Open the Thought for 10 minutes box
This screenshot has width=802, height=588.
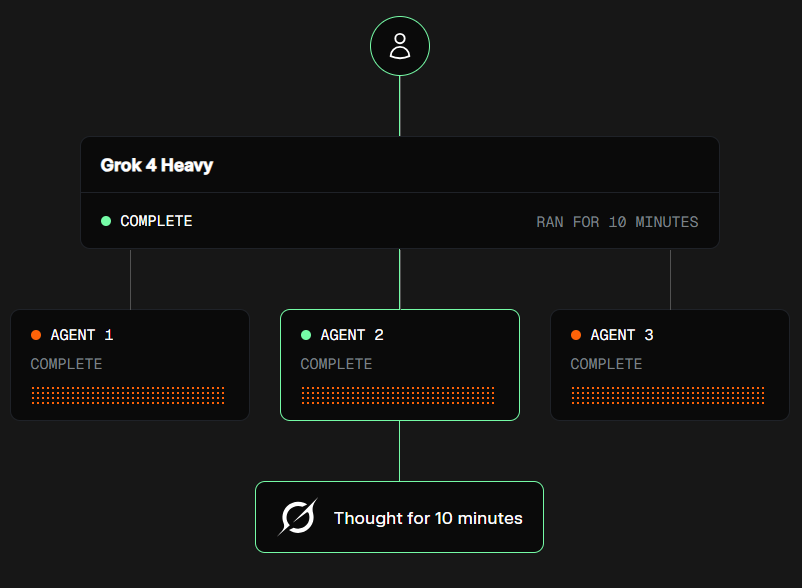click(399, 517)
